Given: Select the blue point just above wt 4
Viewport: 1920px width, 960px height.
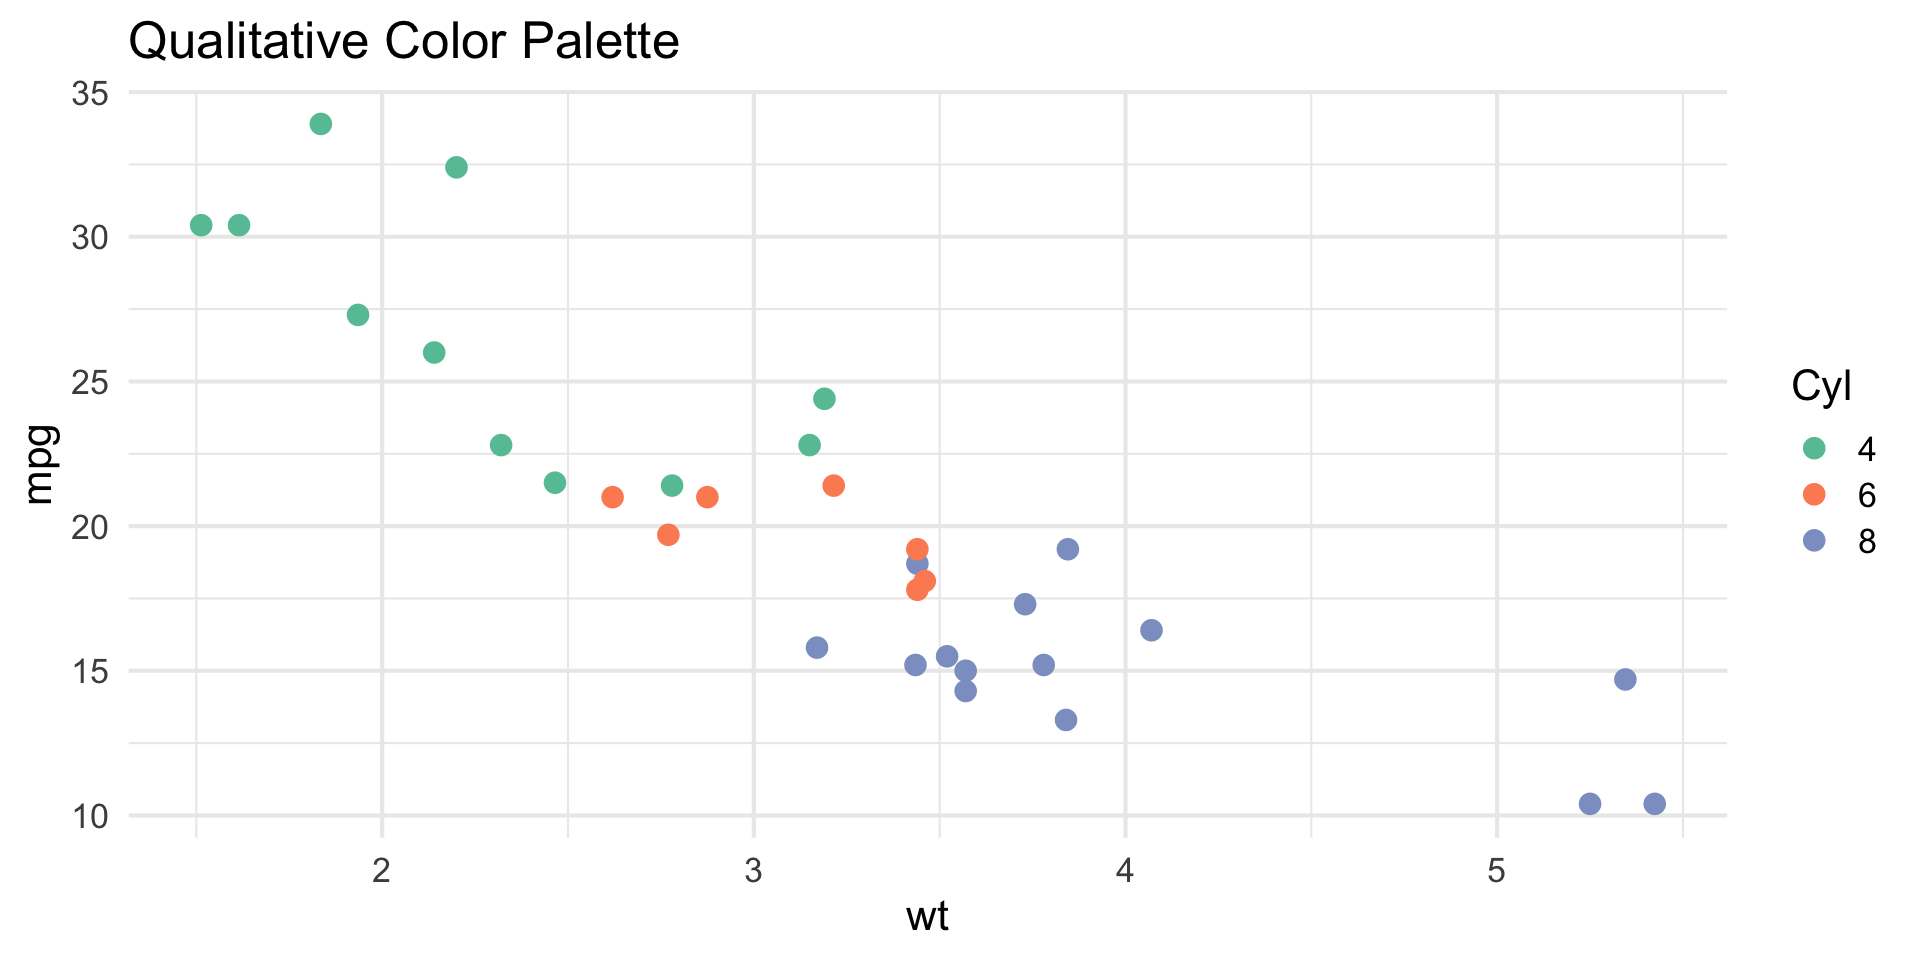Looking at the screenshot, I should pyautogui.click(x=1151, y=630).
